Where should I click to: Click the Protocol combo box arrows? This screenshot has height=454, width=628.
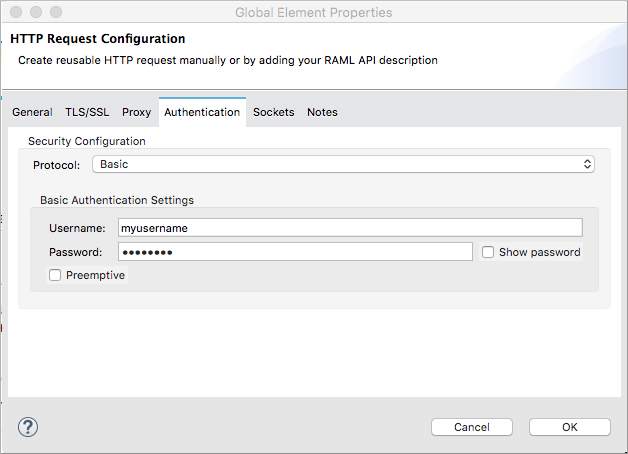tap(588, 164)
